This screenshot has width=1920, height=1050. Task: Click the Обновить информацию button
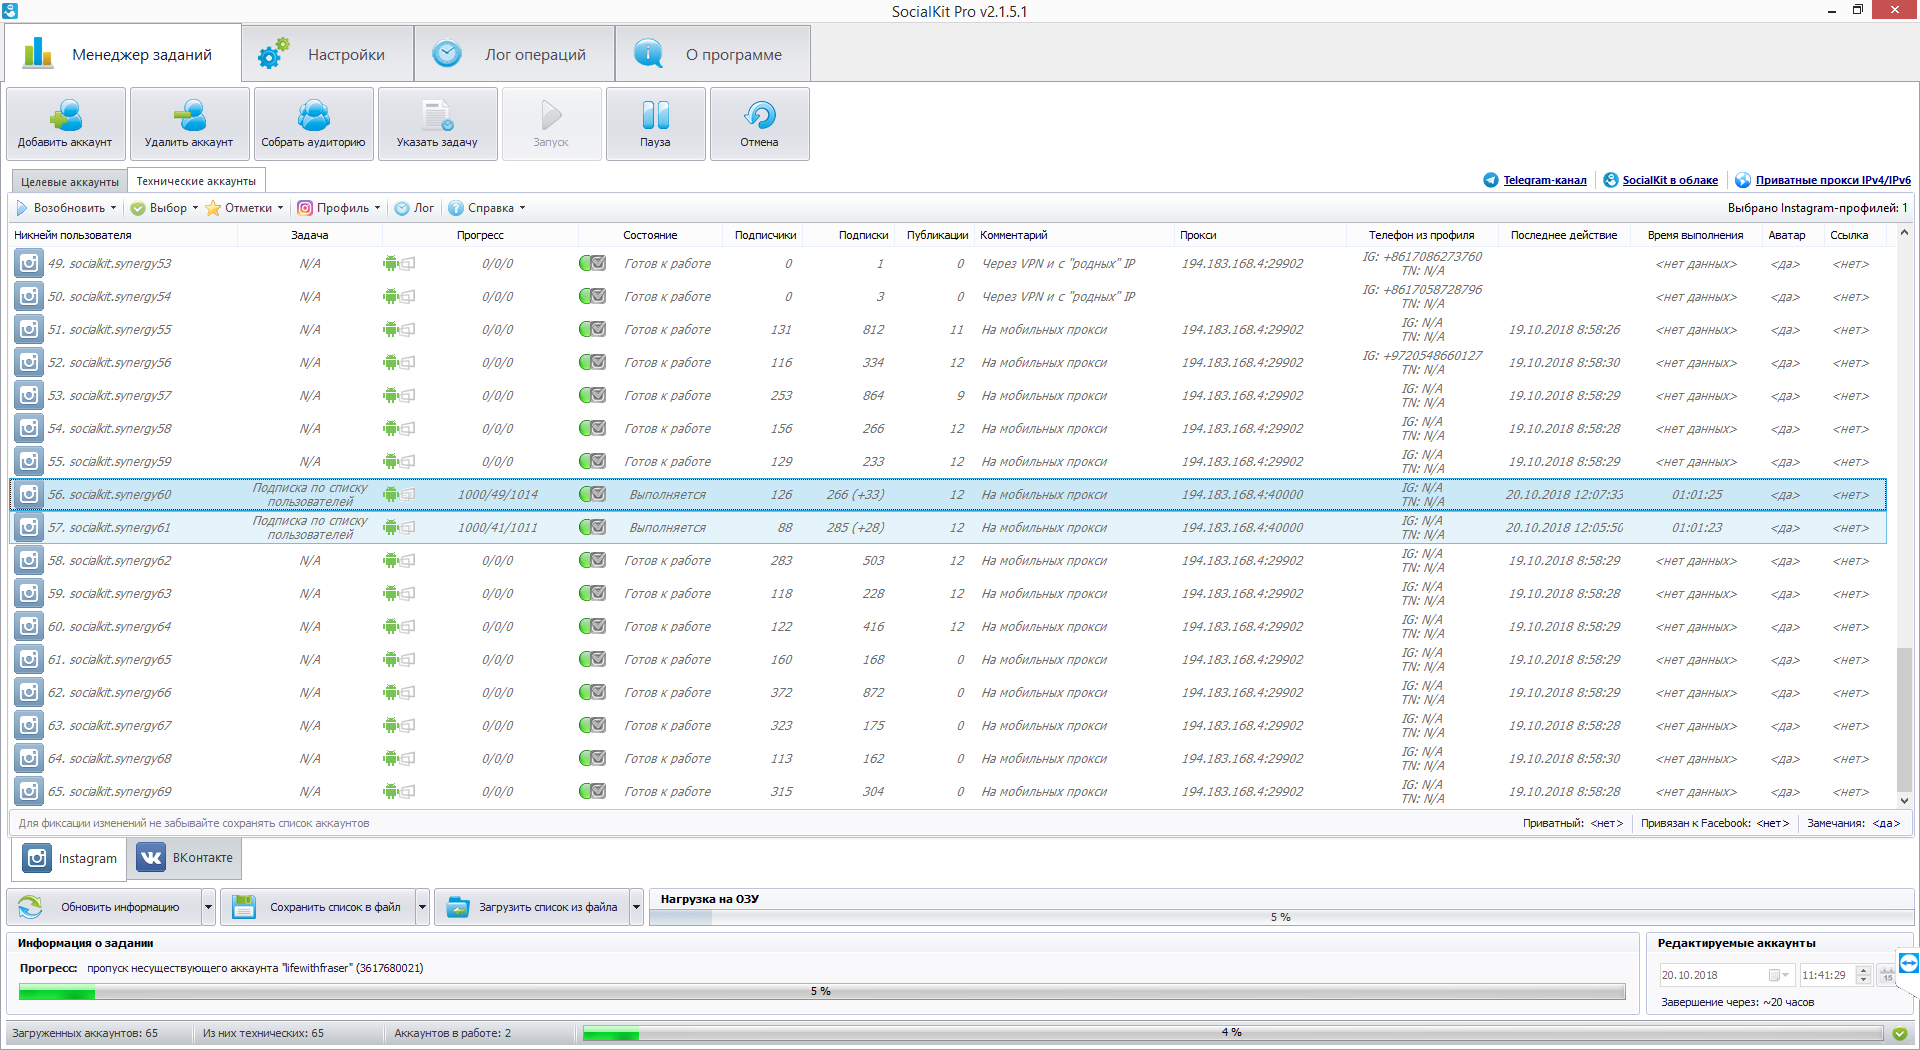(106, 908)
